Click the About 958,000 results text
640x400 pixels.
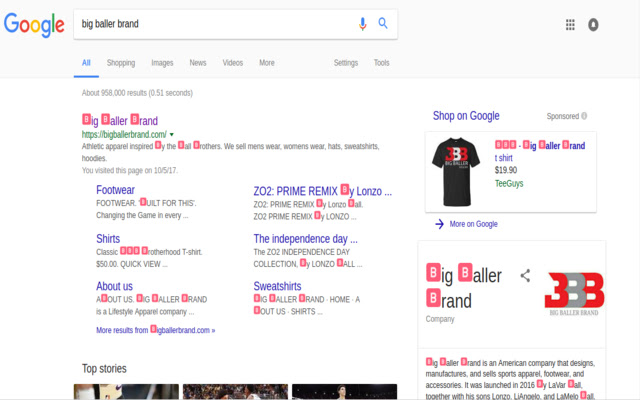[x=137, y=93]
